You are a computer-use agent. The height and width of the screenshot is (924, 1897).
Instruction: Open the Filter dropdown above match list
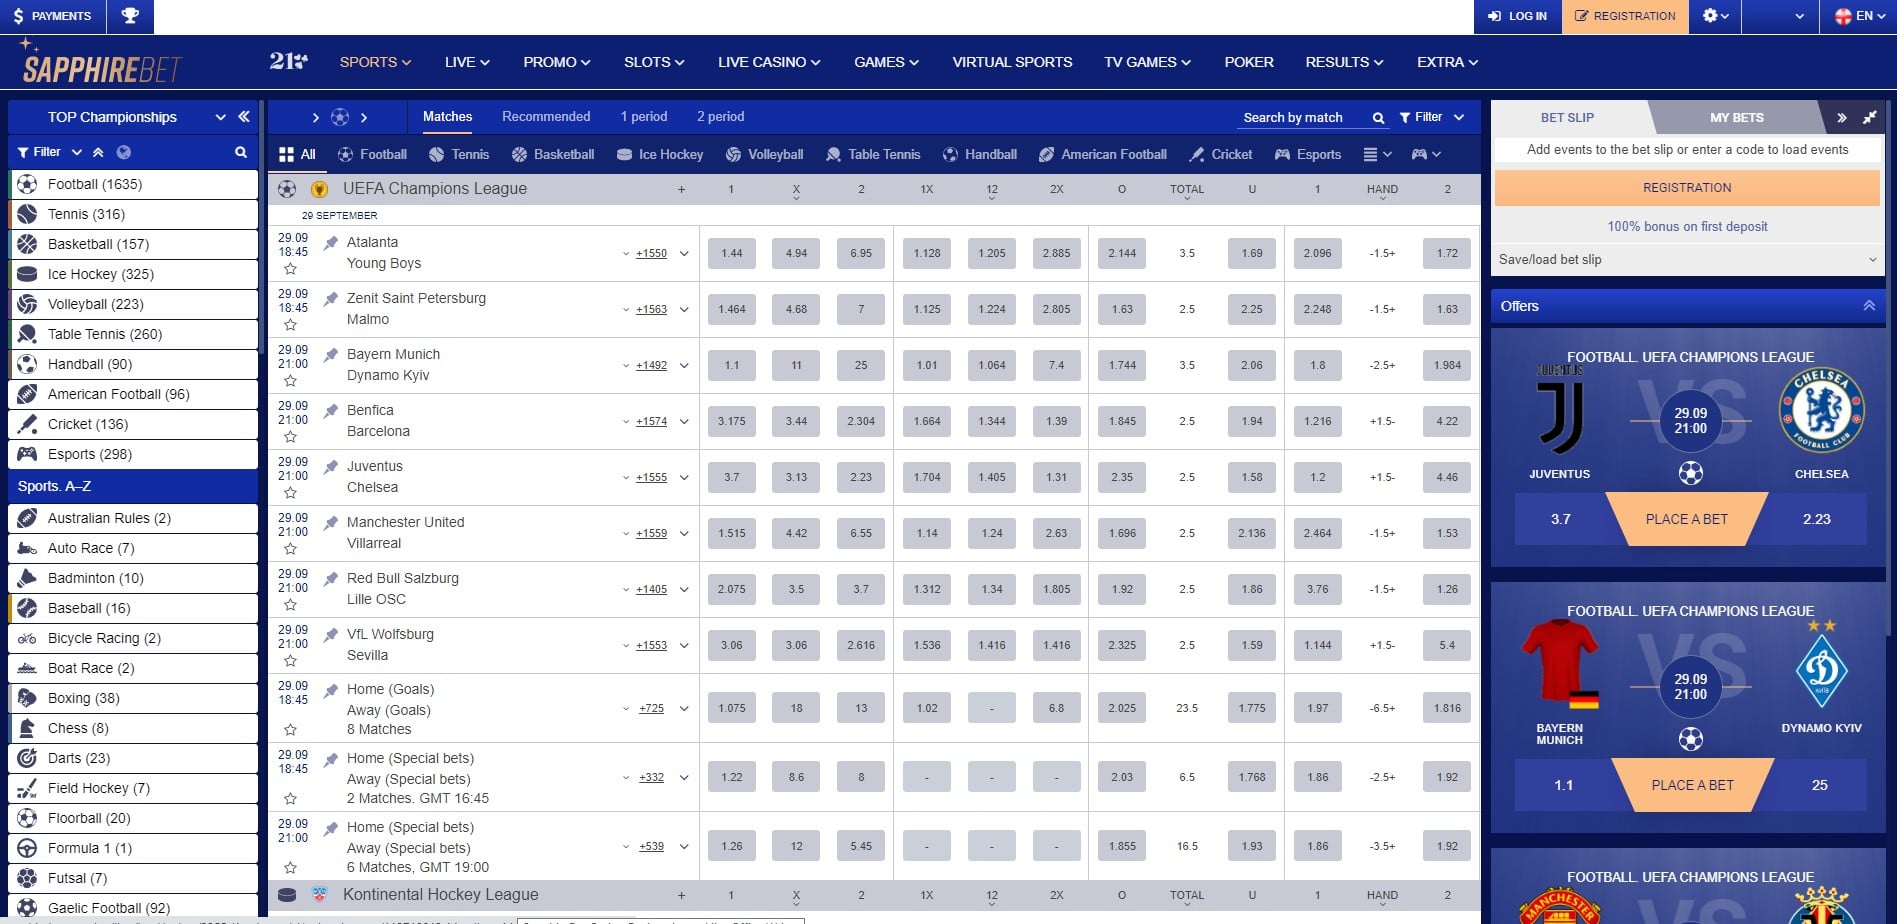point(1432,117)
